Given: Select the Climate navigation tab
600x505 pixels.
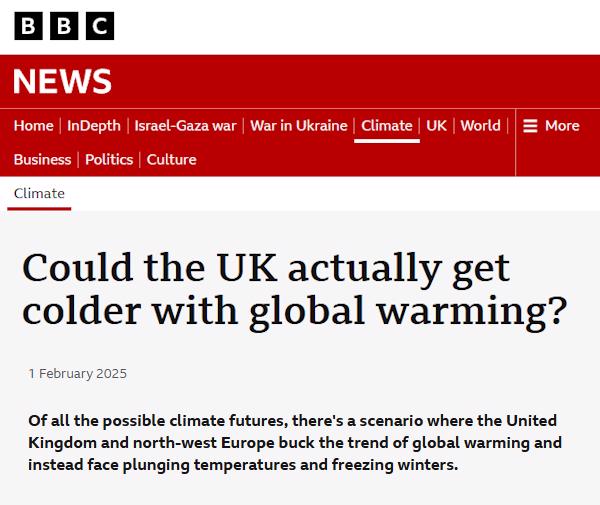Looking at the screenshot, I should click(x=387, y=126).
